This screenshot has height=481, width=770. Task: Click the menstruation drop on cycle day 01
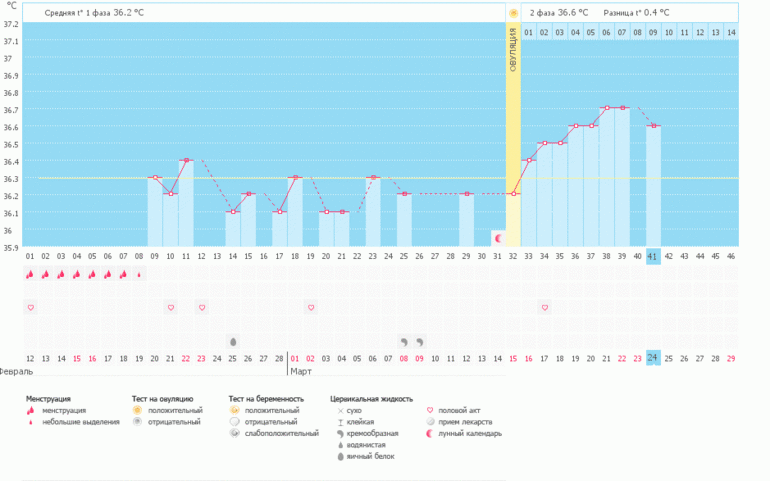point(30,274)
